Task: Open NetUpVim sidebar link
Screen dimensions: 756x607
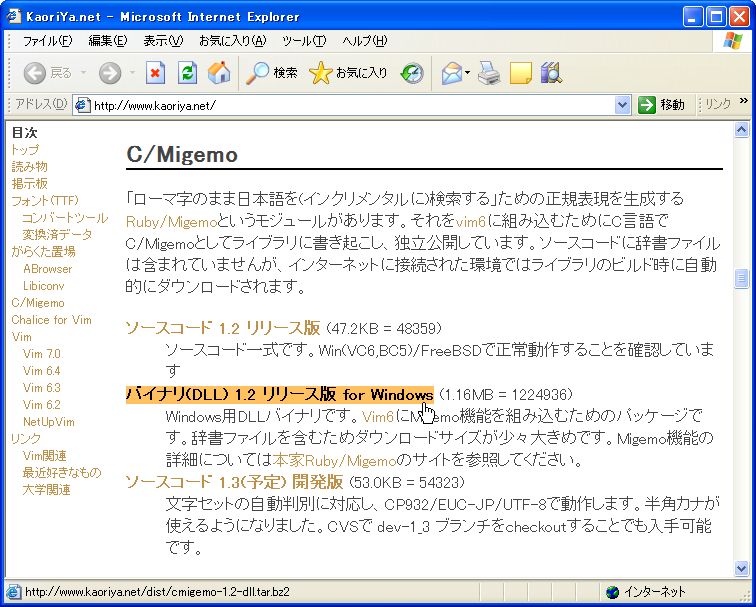Action: [x=49, y=422]
